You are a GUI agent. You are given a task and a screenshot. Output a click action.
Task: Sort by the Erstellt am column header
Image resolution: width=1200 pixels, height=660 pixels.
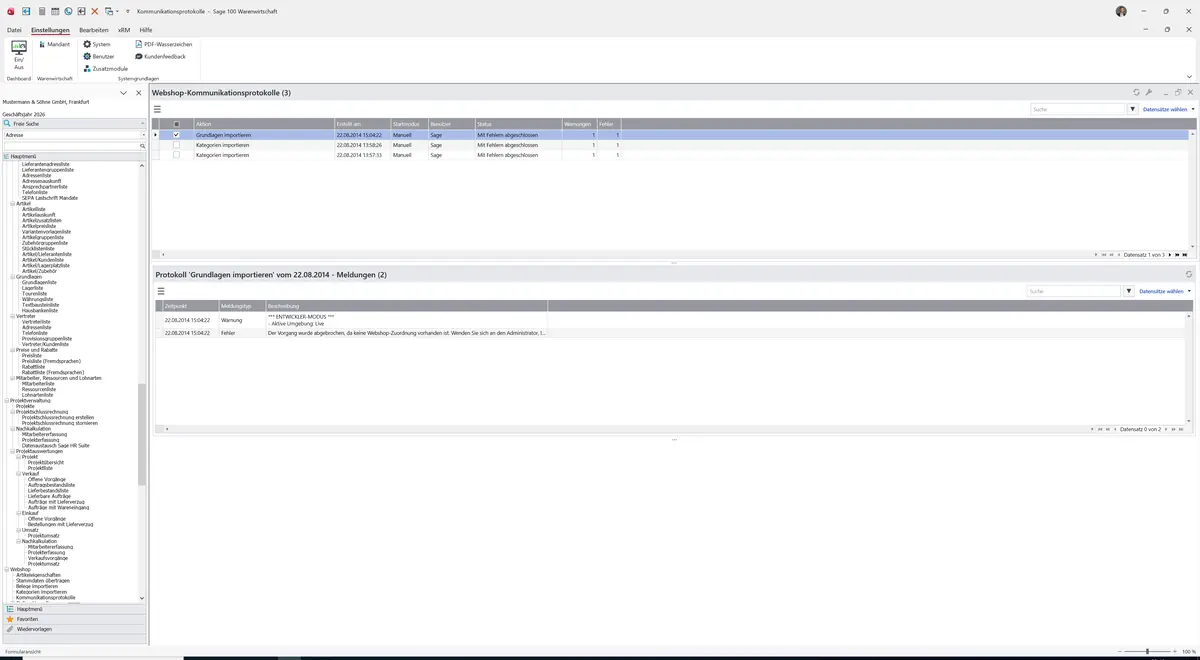[x=361, y=124]
